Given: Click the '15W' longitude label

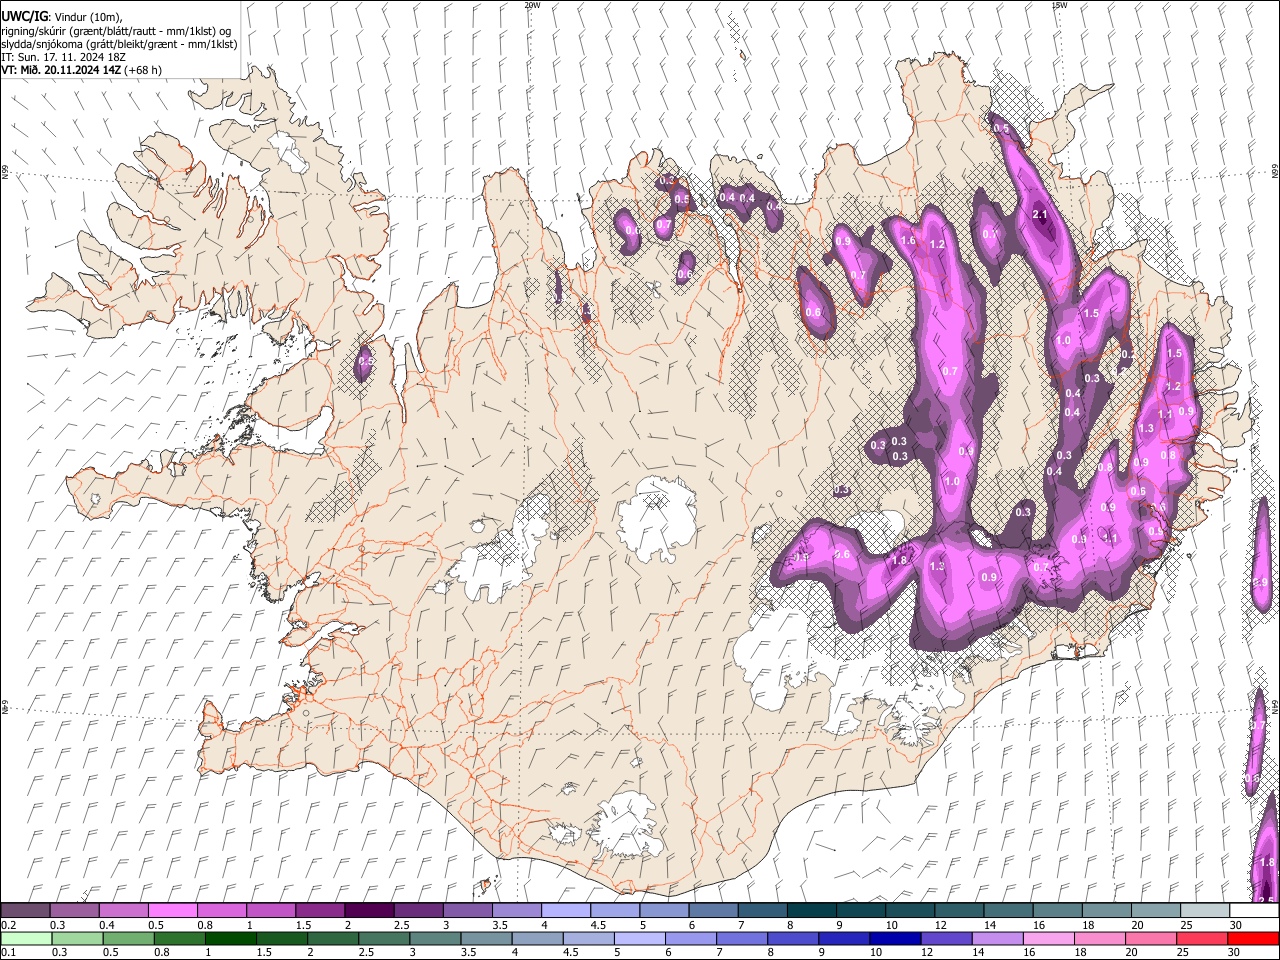Looking at the screenshot, I should coord(1059,5).
